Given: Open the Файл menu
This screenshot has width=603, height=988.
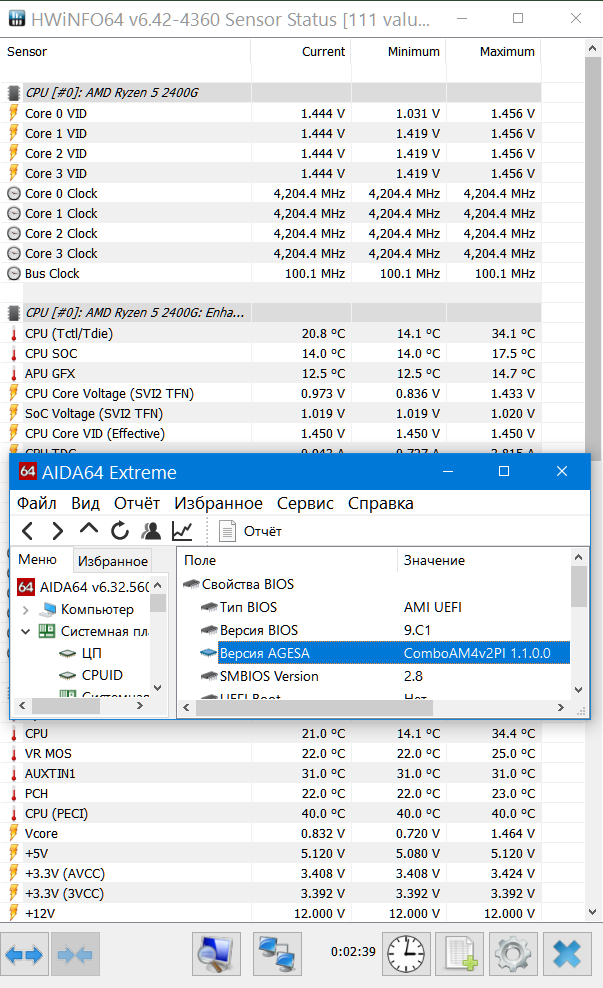Looking at the screenshot, I should point(37,503).
